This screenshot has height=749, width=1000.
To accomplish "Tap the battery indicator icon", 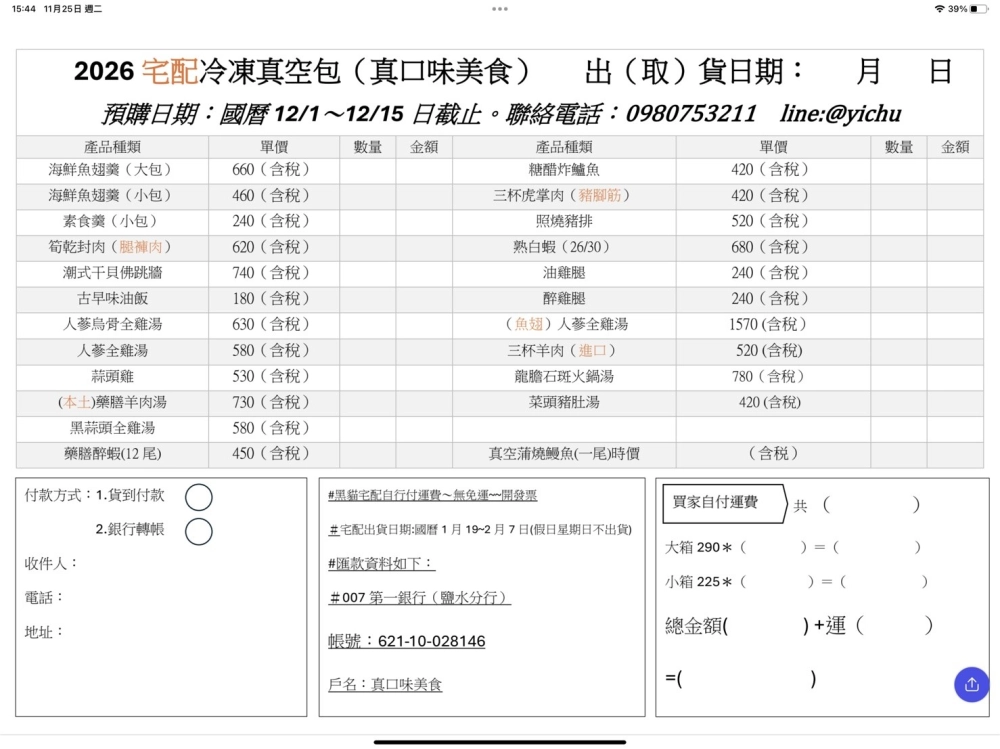I will pyautogui.click(x=979, y=8).
